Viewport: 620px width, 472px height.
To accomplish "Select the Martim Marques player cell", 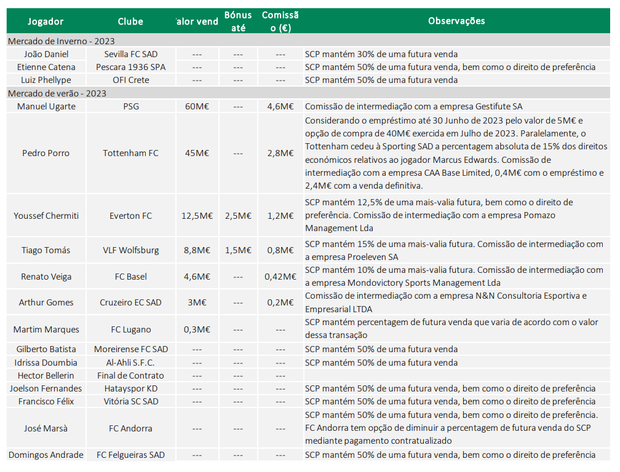I will click(48, 329).
